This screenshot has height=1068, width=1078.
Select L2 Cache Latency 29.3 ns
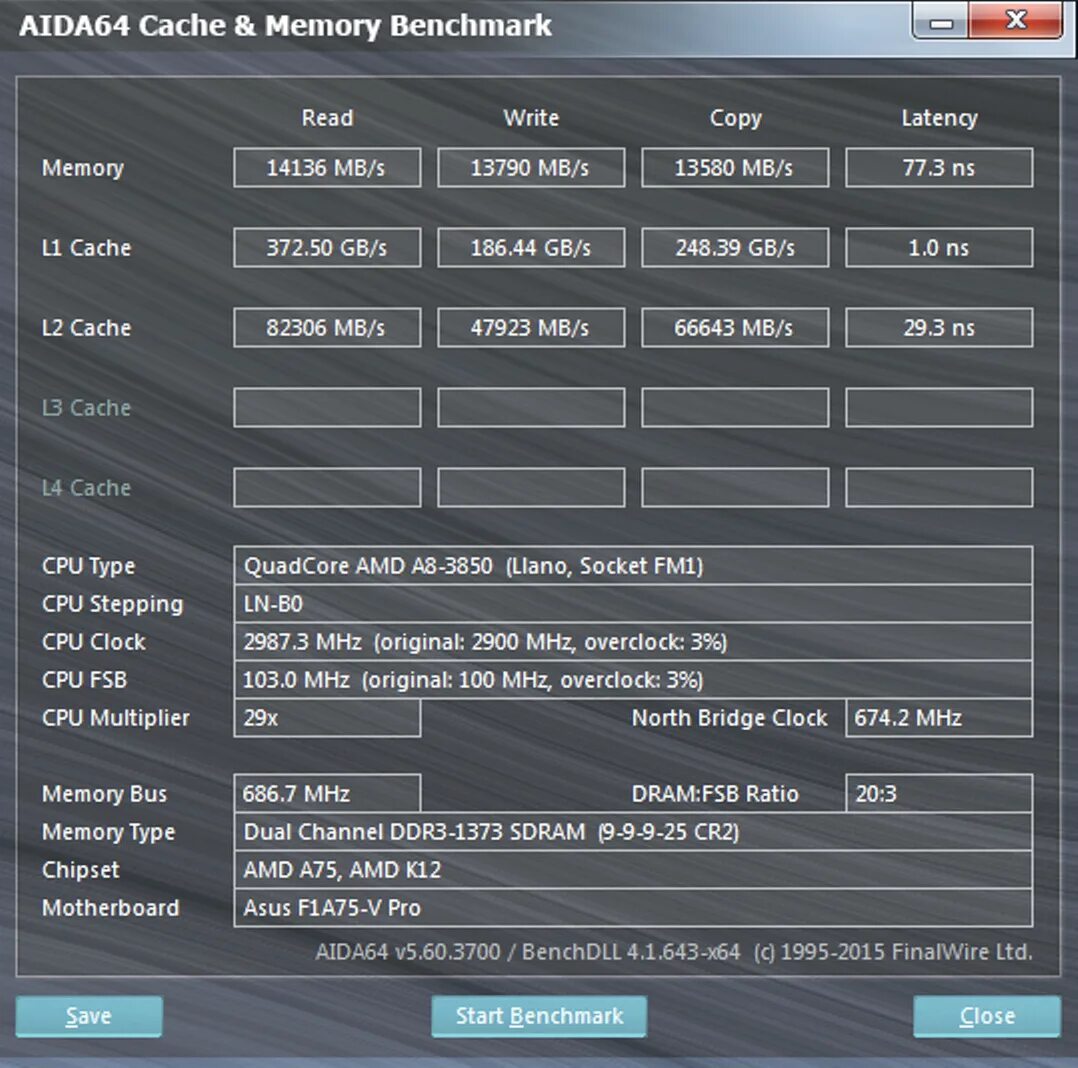(x=939, y=327)
